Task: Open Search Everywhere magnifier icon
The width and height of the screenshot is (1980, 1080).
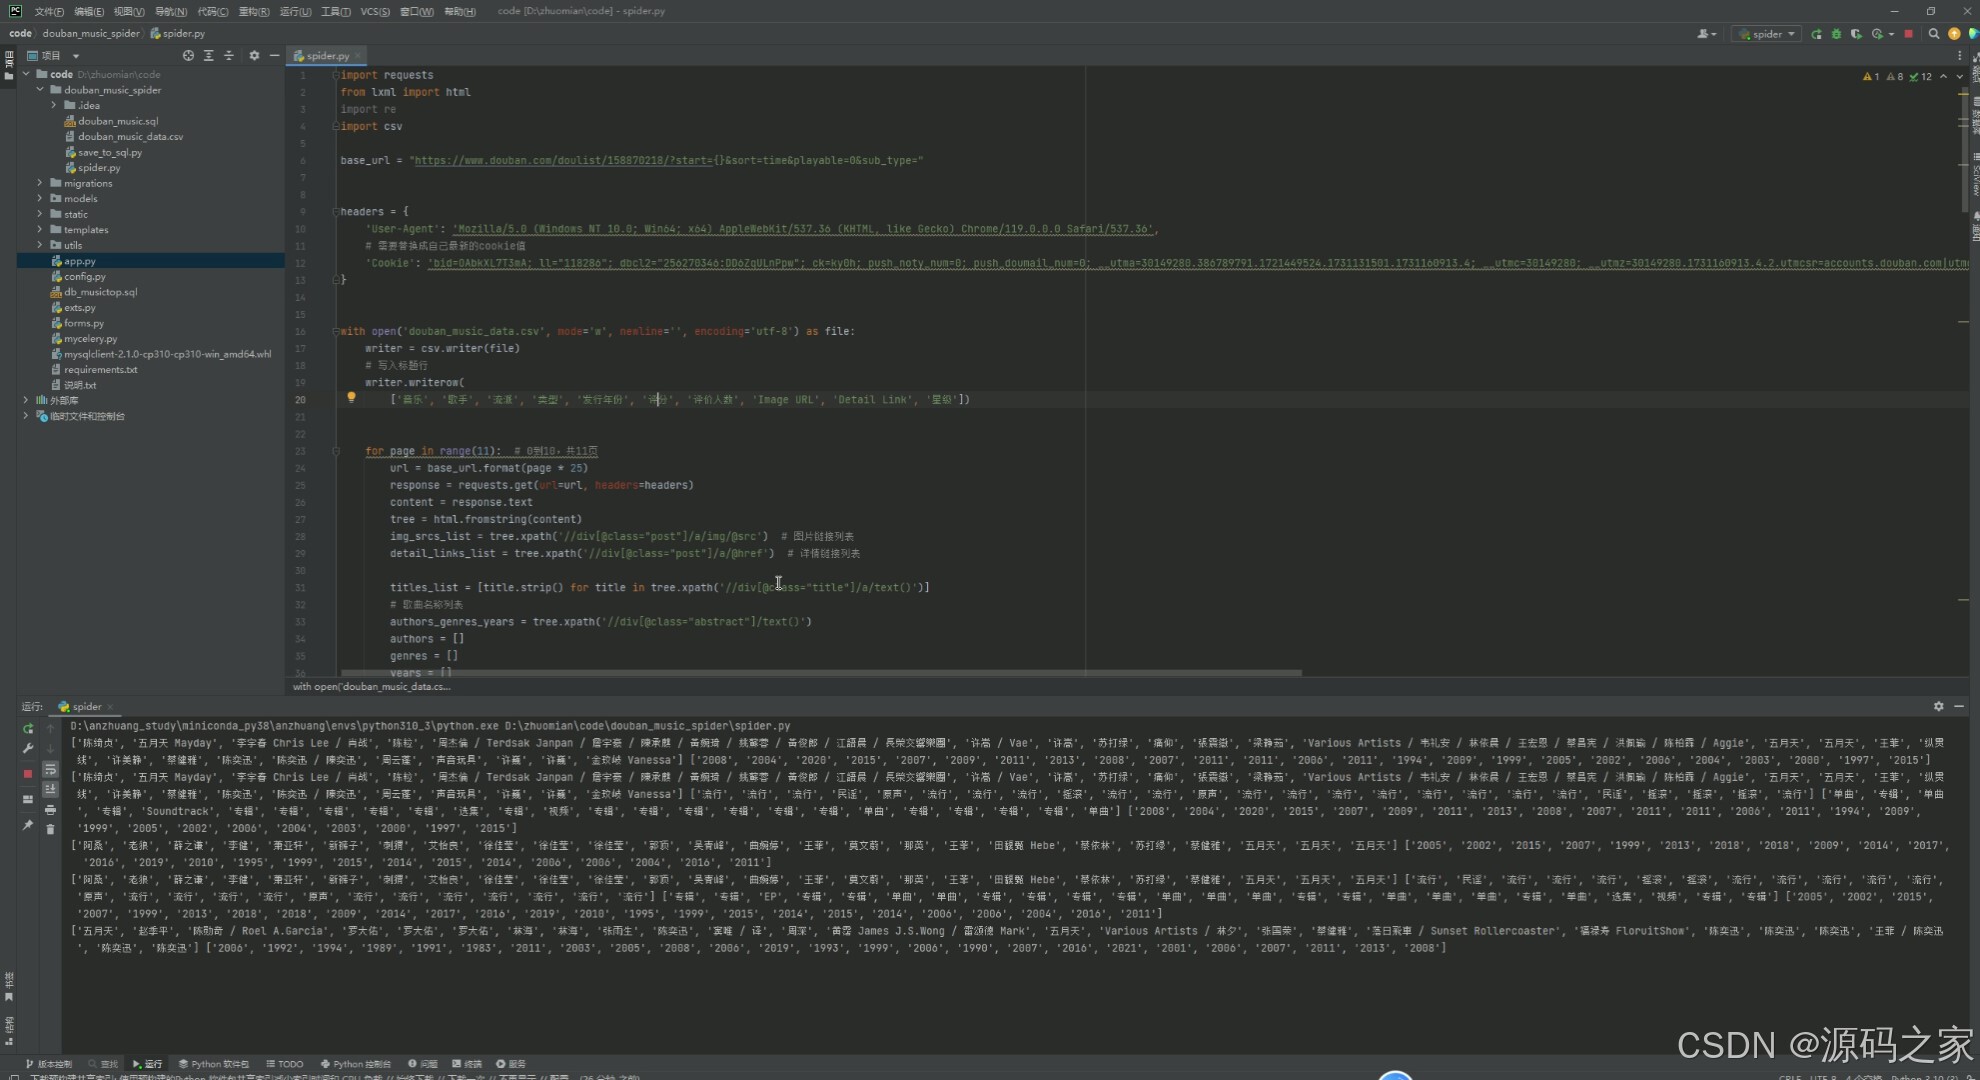Action: (x=1934, y=34)
